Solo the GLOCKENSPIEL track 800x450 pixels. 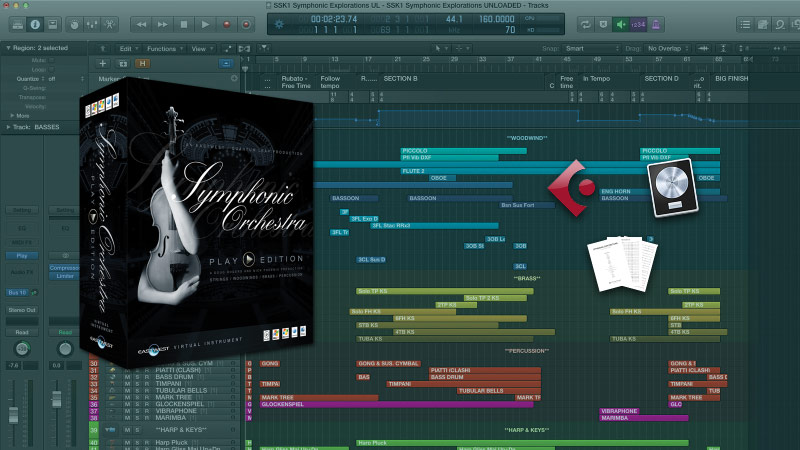[x=137, y=404]
